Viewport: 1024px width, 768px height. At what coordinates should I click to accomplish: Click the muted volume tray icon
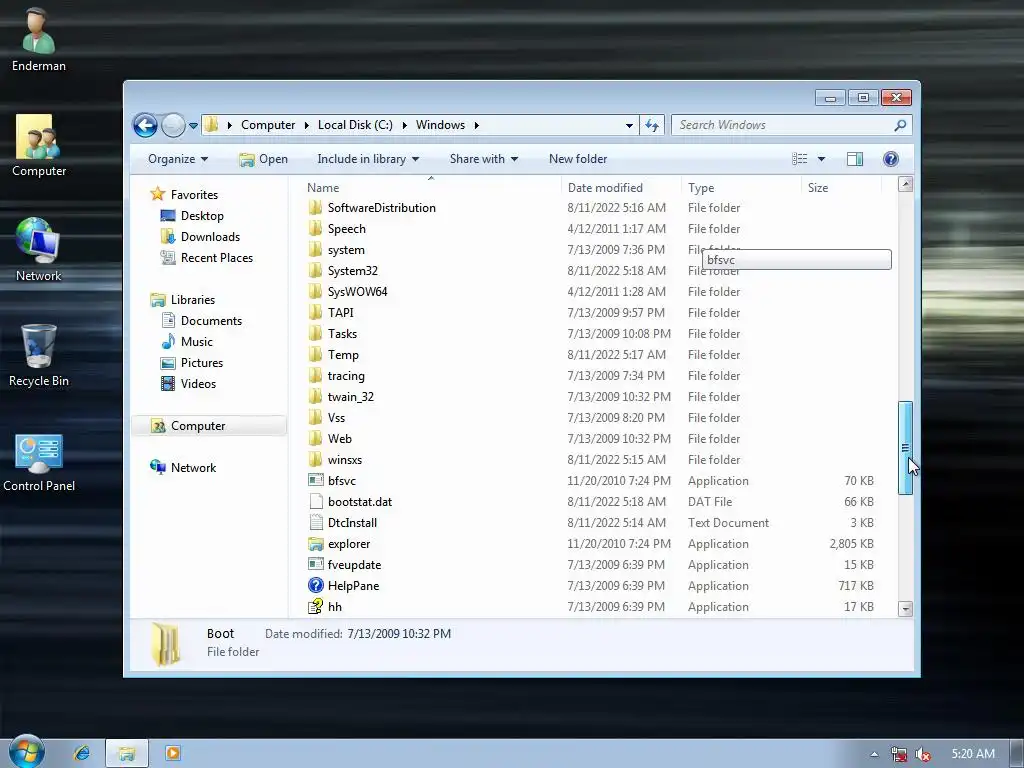(922, 754)
